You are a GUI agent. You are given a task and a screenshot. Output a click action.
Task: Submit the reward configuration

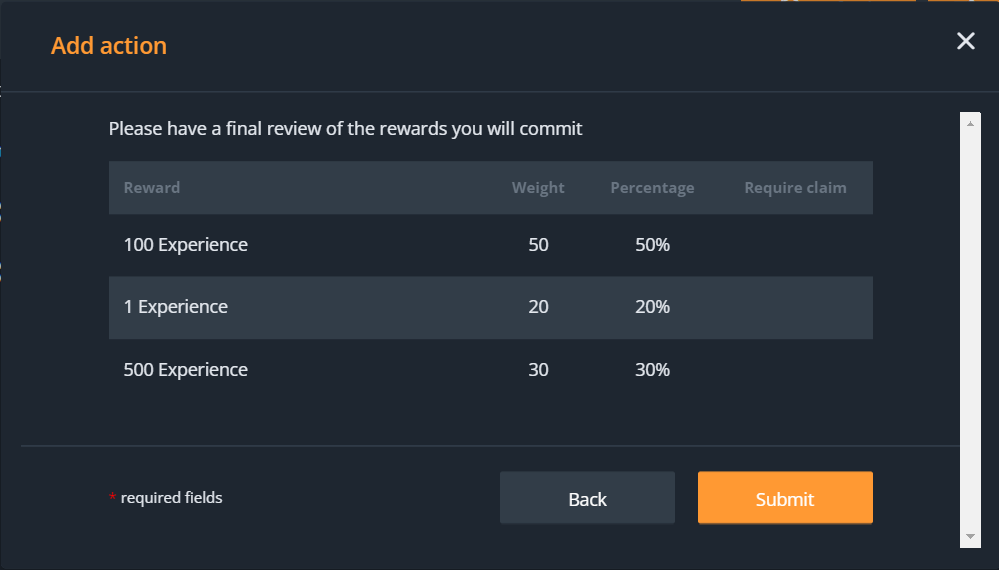(785, 498)
